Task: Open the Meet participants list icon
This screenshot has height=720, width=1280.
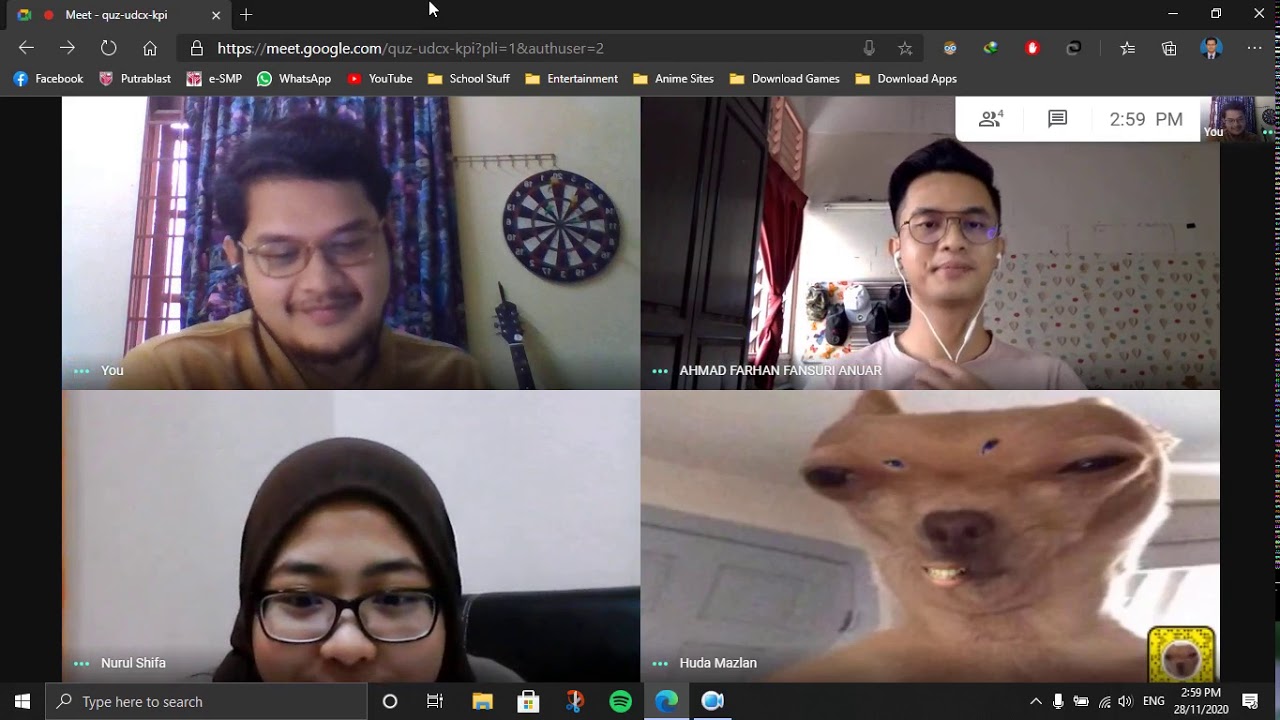Action: coord(991,119)
